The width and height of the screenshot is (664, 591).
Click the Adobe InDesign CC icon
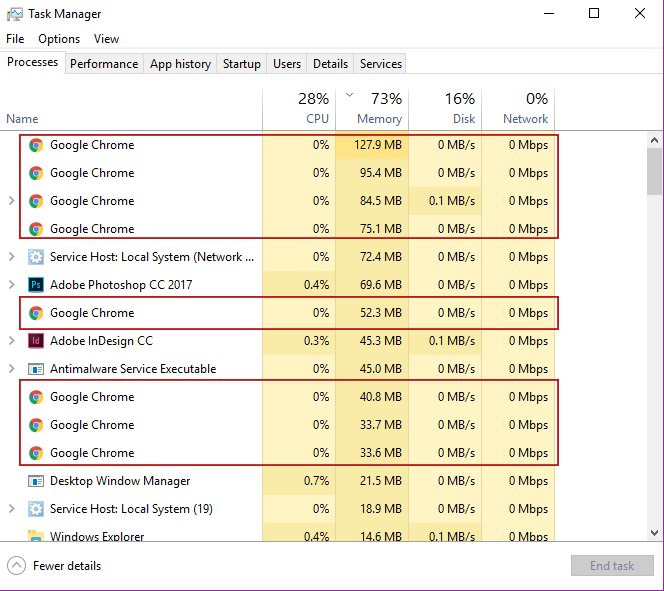(x=36, y=341)
